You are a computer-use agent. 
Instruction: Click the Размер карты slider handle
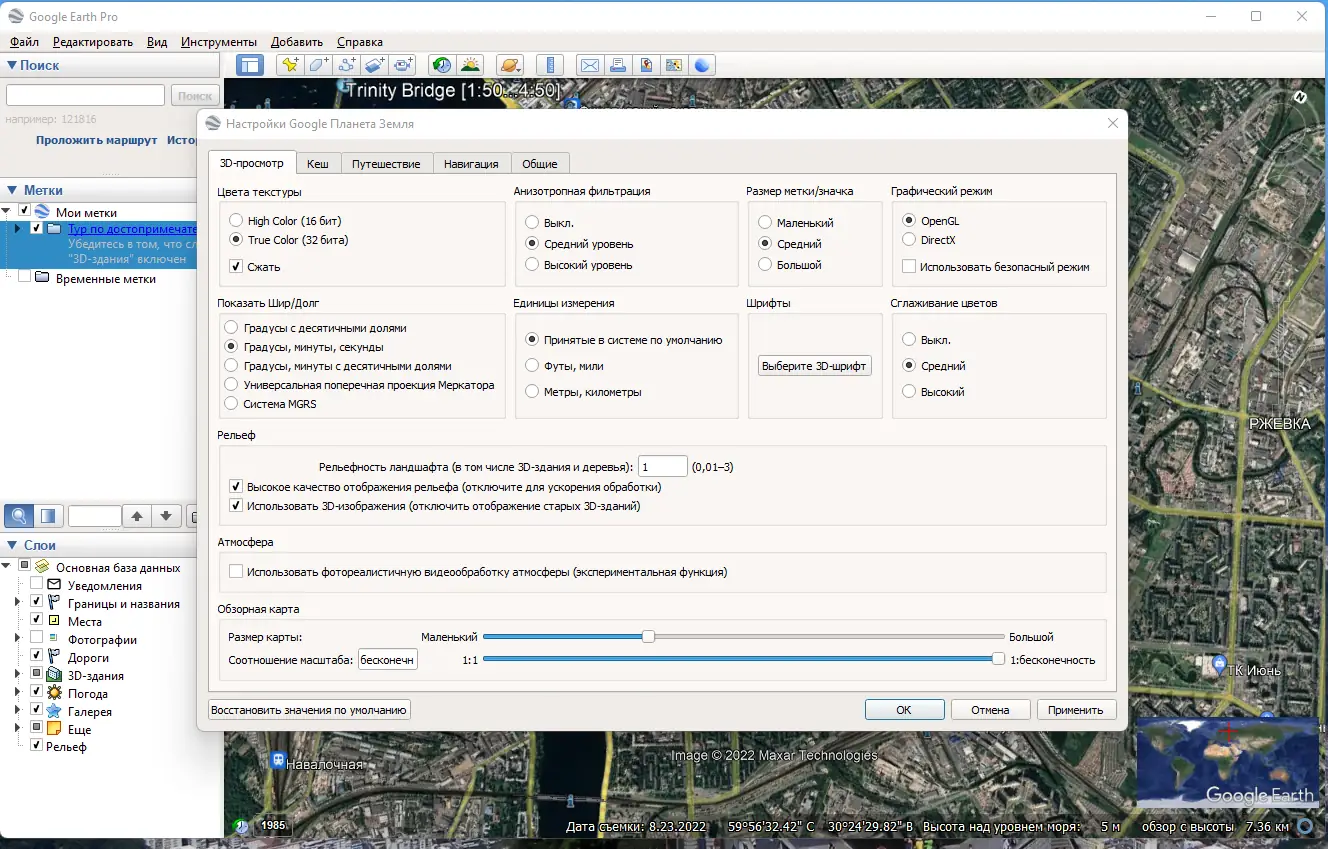pos(648,637)
